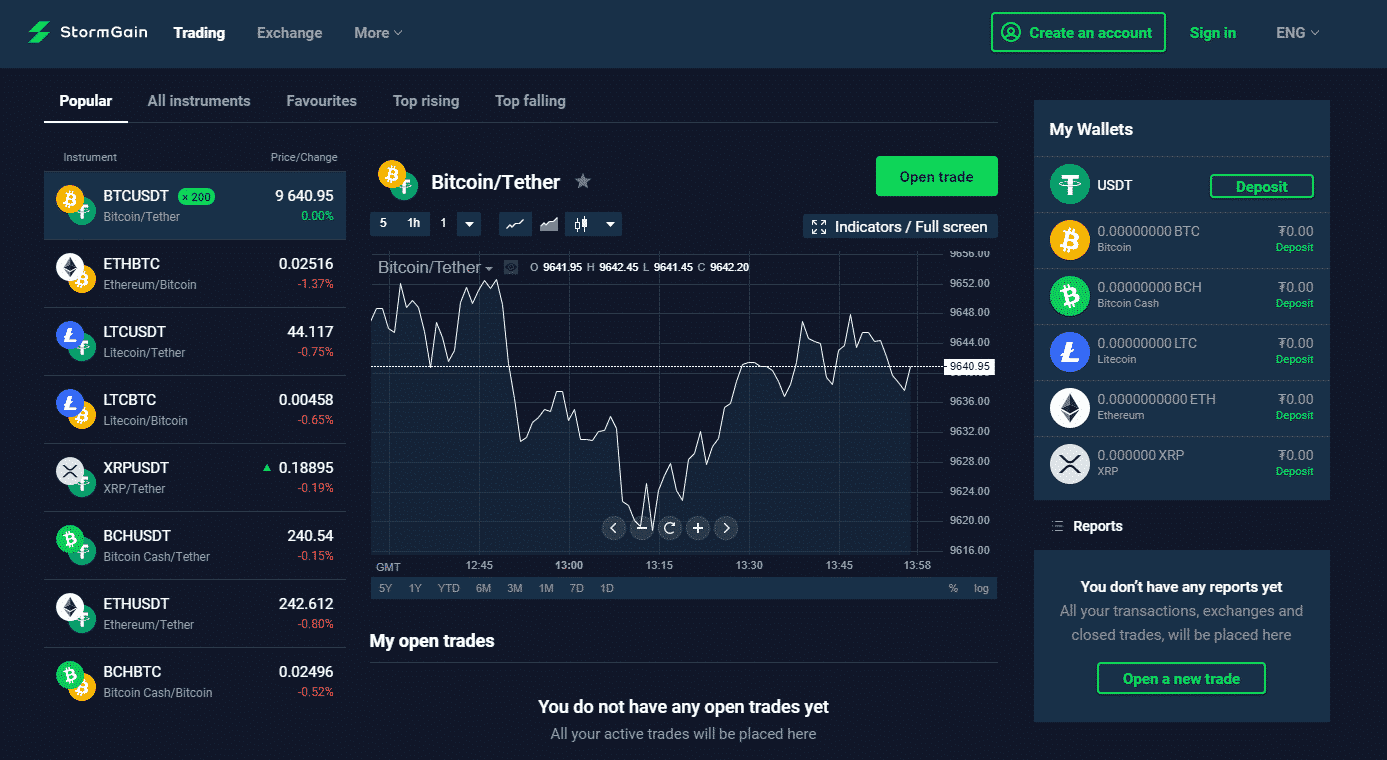Select the 5 minute interval
1387x760 pixels.
pyautogui.click(x=383, y=224)
